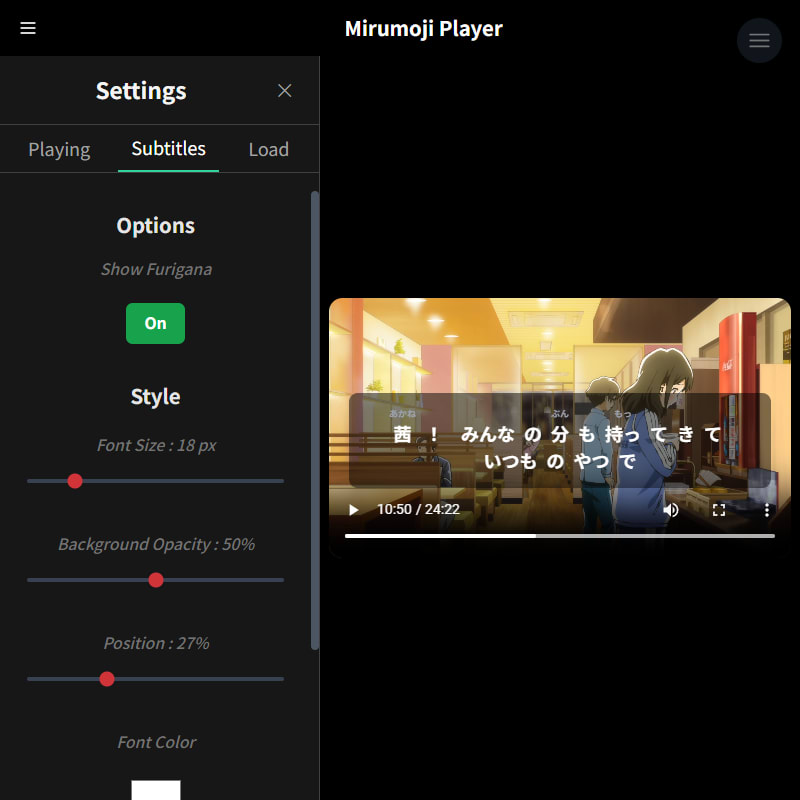800x800 pixels.
Task: Click the Background Opacity slider handle
Action: [x=156, y=580]
